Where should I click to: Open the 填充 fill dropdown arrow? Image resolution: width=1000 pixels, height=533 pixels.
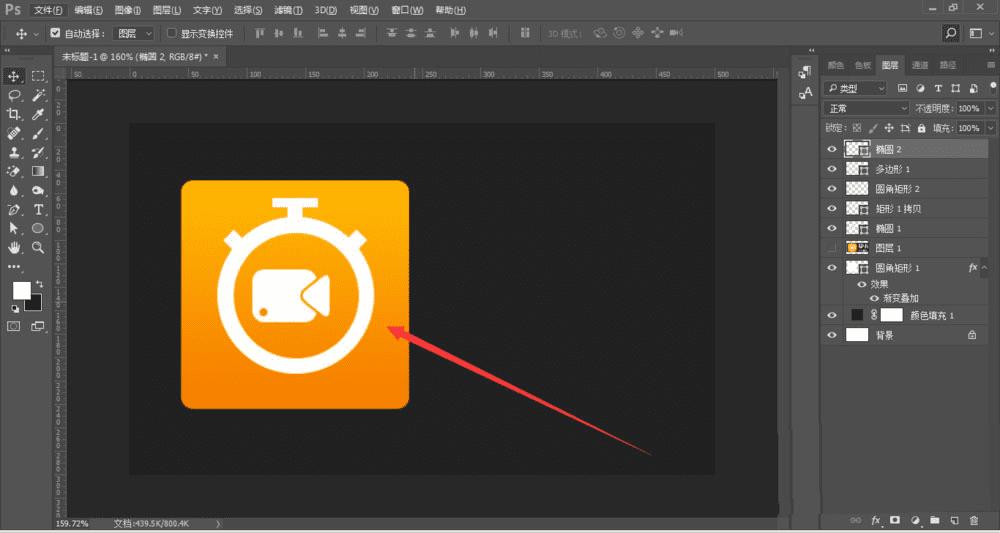click(x=989, y=128)
